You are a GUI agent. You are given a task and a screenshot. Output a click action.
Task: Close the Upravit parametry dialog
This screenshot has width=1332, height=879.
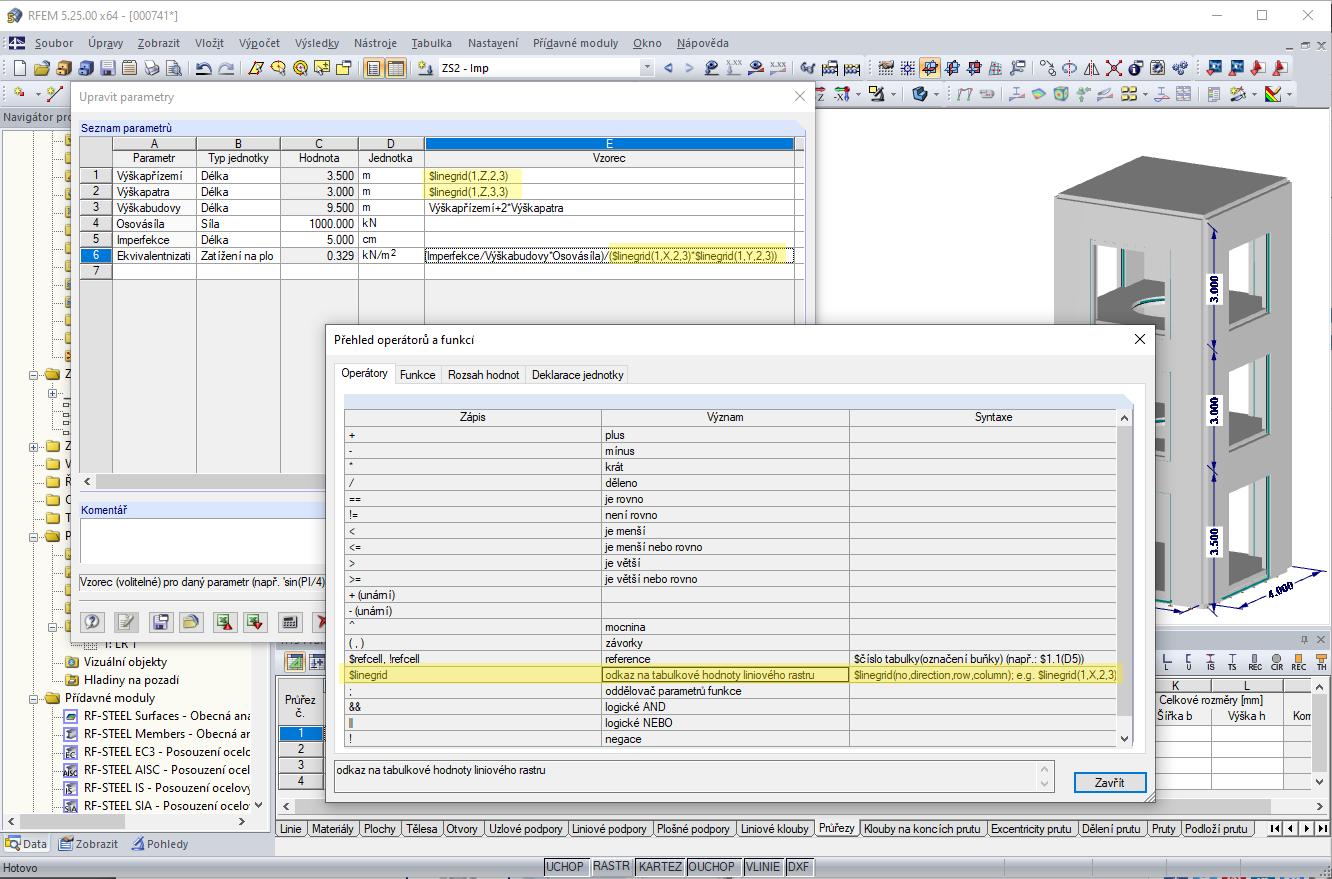[799, 96]
